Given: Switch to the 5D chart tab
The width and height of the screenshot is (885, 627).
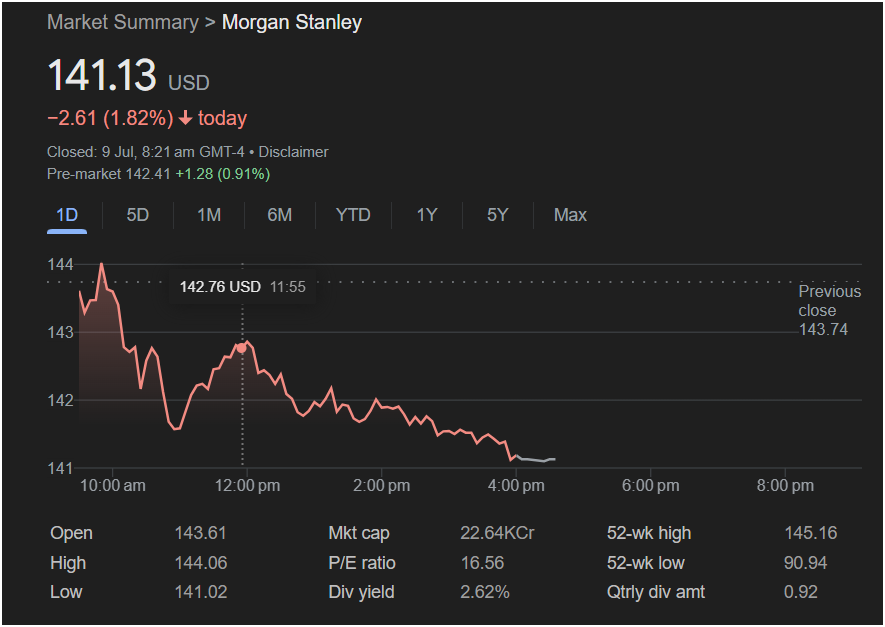Looking at the screenshot, I should (138, 215).
